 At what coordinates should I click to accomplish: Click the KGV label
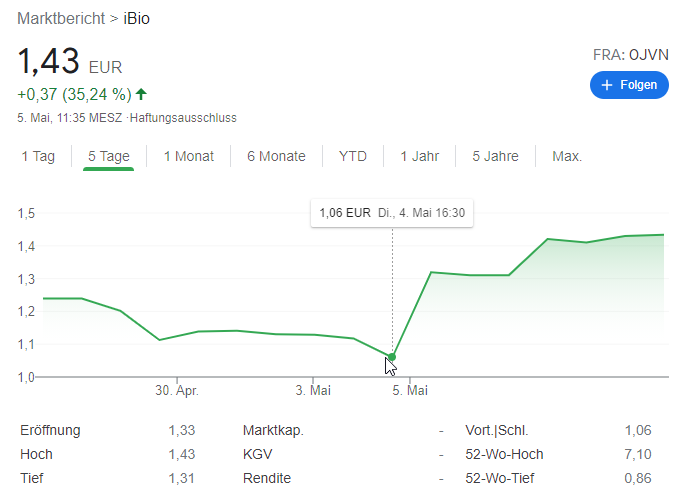pos(258,454)
